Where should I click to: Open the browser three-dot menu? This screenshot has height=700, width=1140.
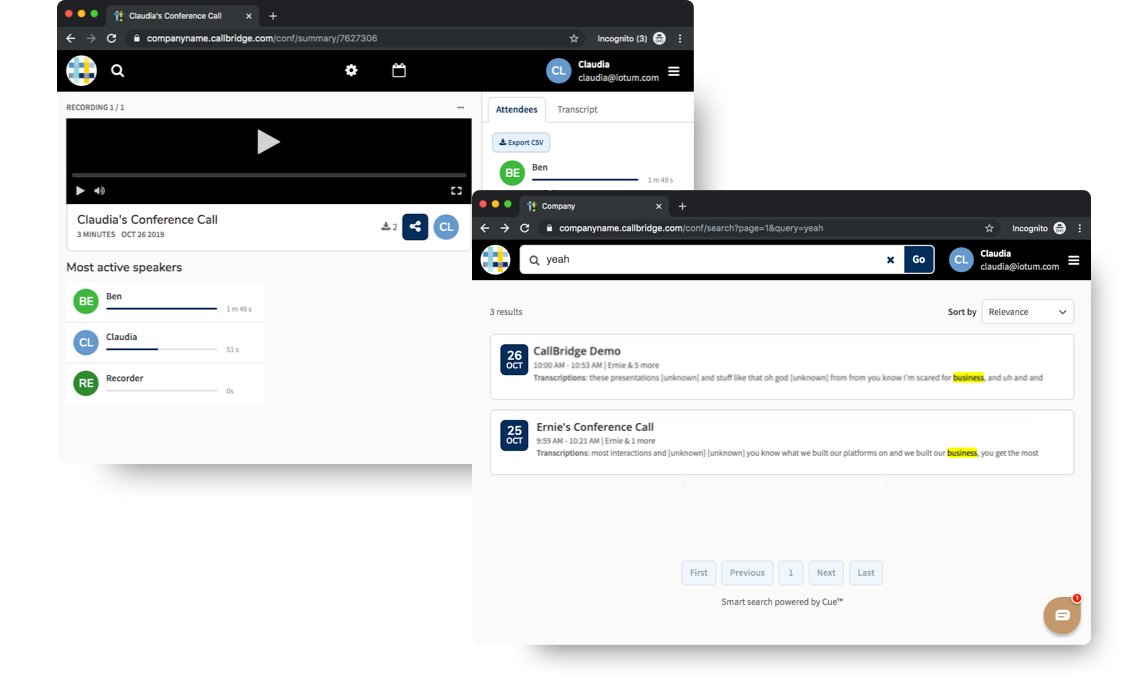click(x=1079, y=228)
